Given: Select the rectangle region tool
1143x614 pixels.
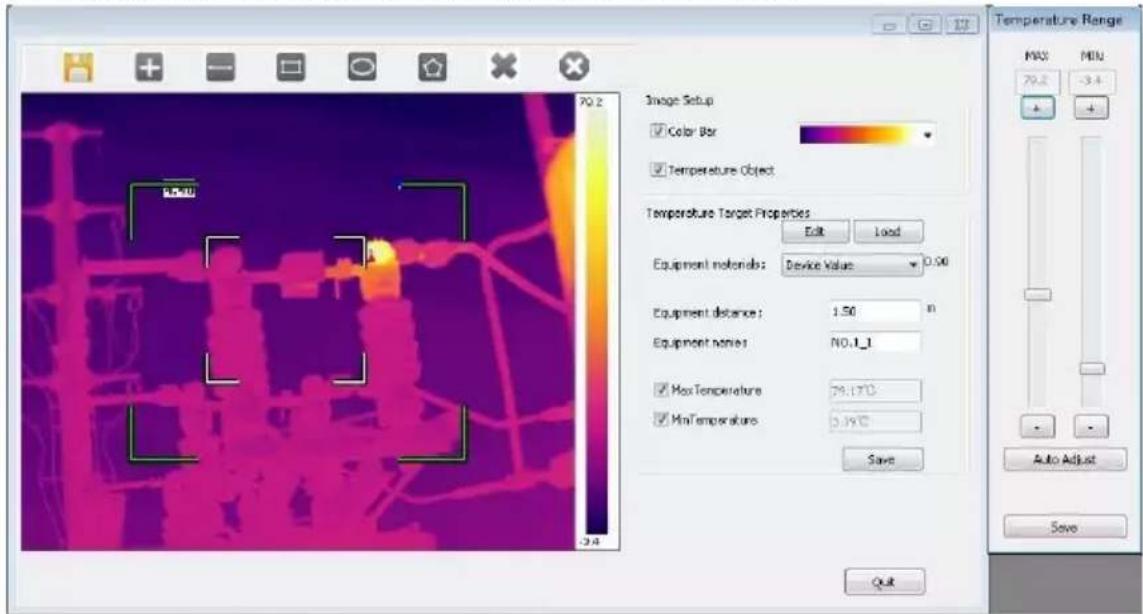Looking at the screenshot, I should pyautogui.click(x=291, y=68).
